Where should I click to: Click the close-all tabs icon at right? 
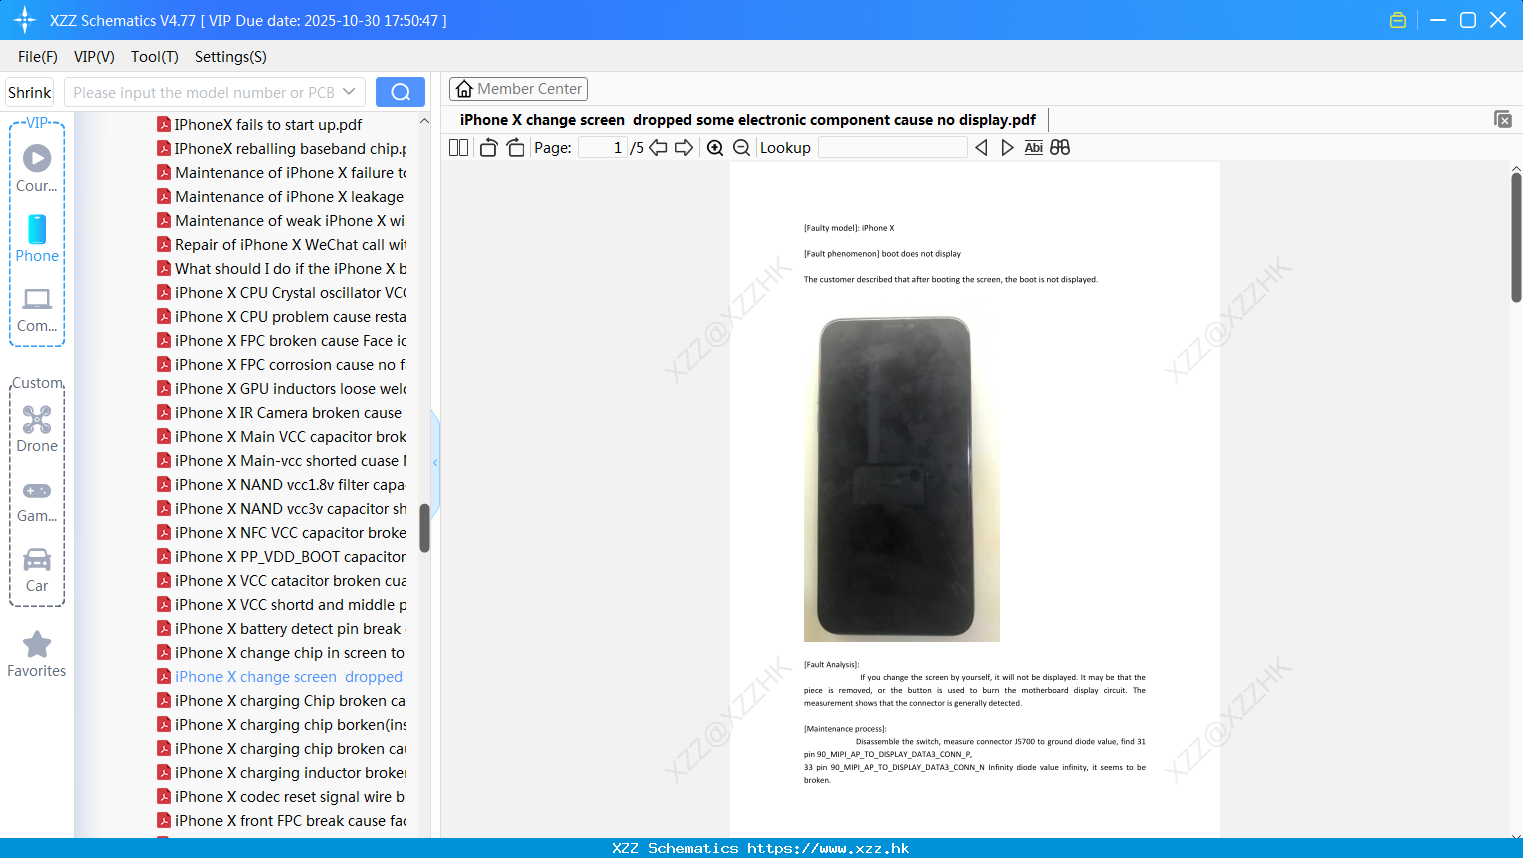click(x=1503, y=119)
